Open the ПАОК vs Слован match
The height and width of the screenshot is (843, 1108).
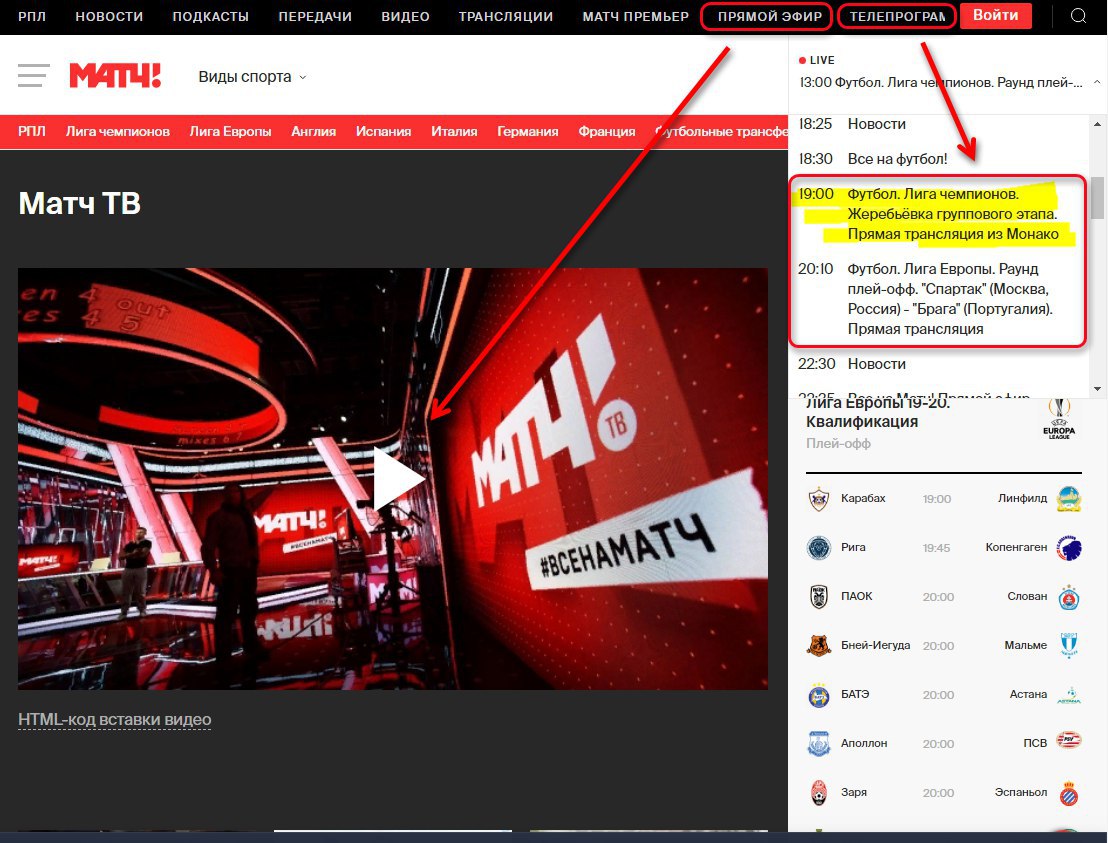tap(943, 596)
